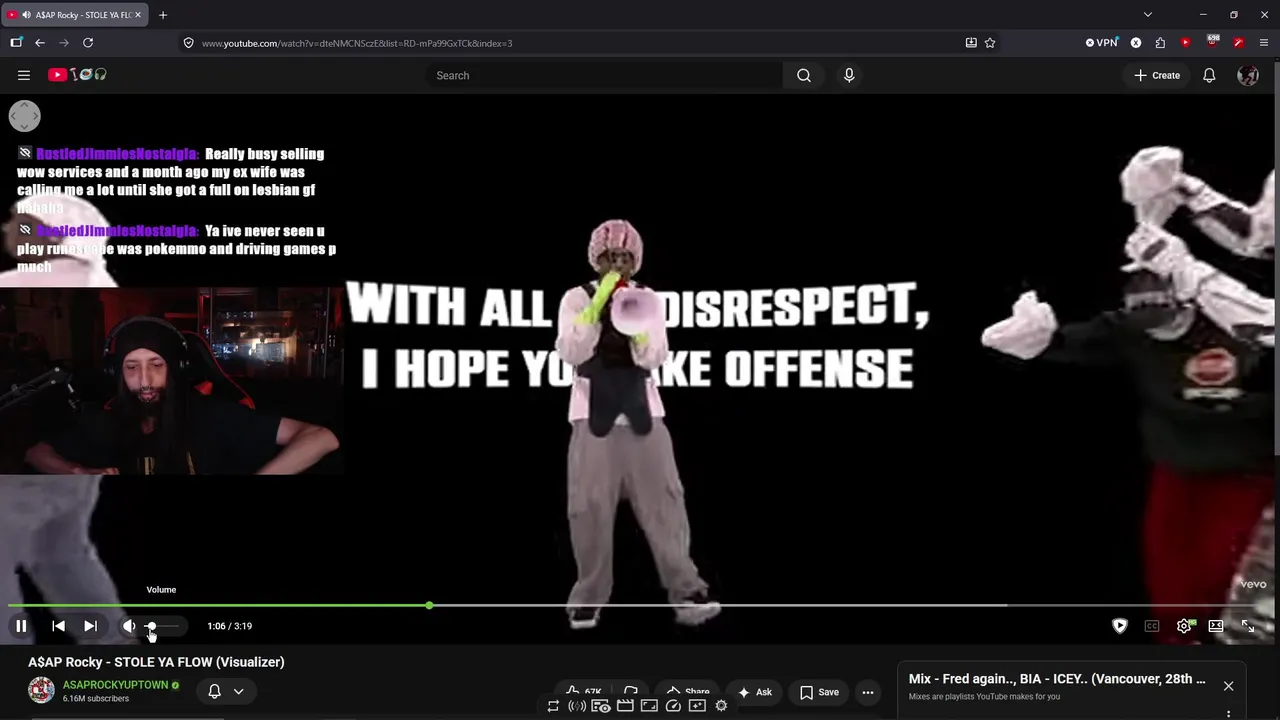Click the video title text
The height and width of the screenshot is (720, 1280).
[x=156, y=662]
